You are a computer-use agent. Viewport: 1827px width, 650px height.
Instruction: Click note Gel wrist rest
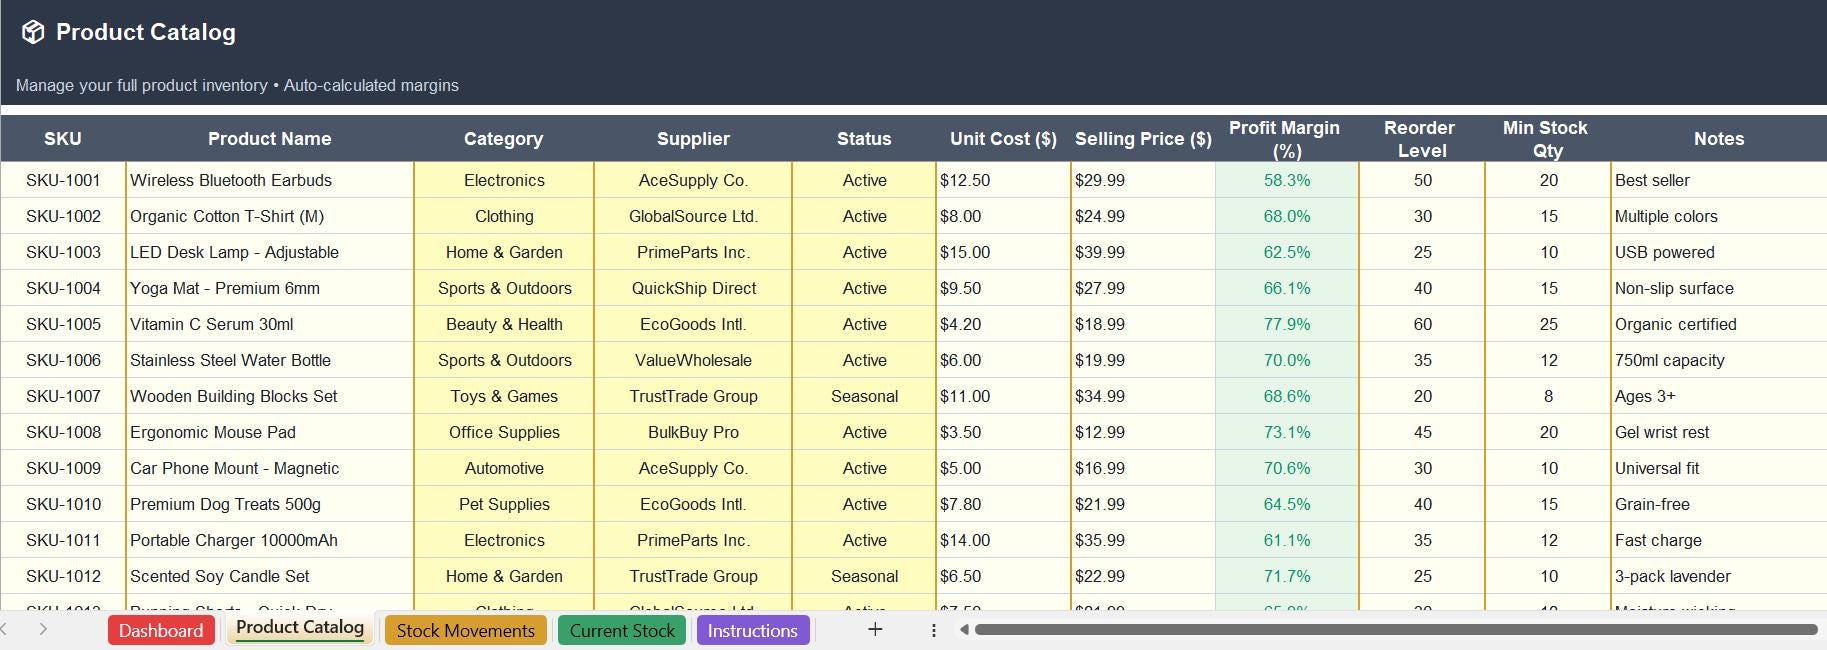point(1718,432)
